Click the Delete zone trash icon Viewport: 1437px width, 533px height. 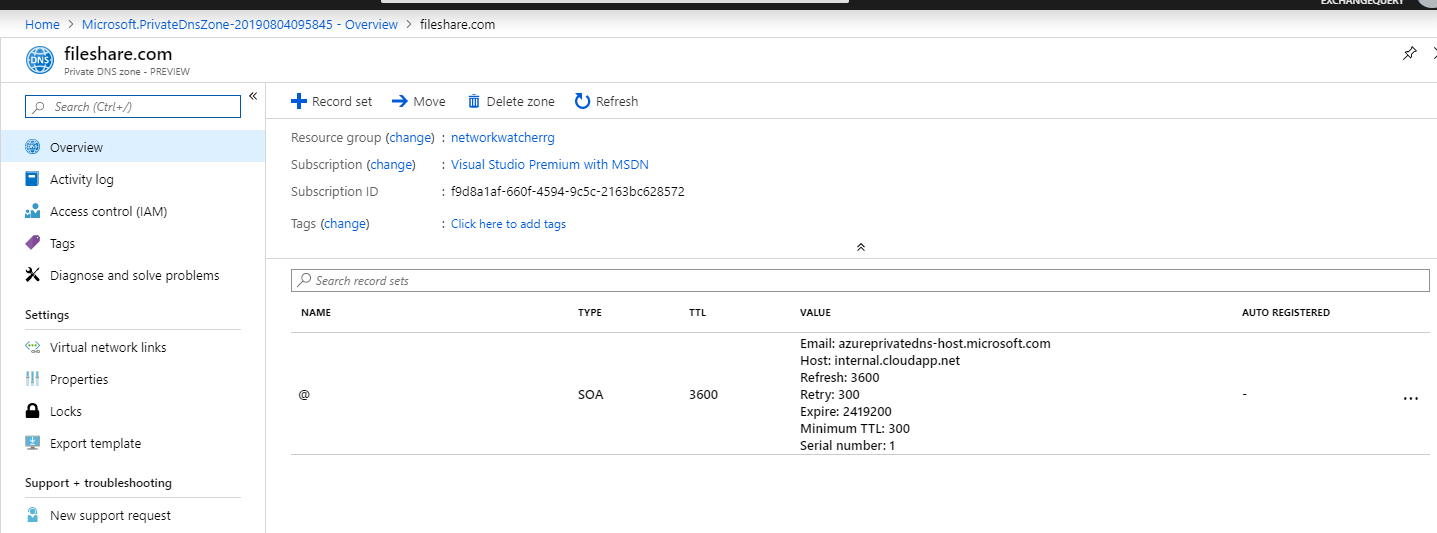coord(474,101)
